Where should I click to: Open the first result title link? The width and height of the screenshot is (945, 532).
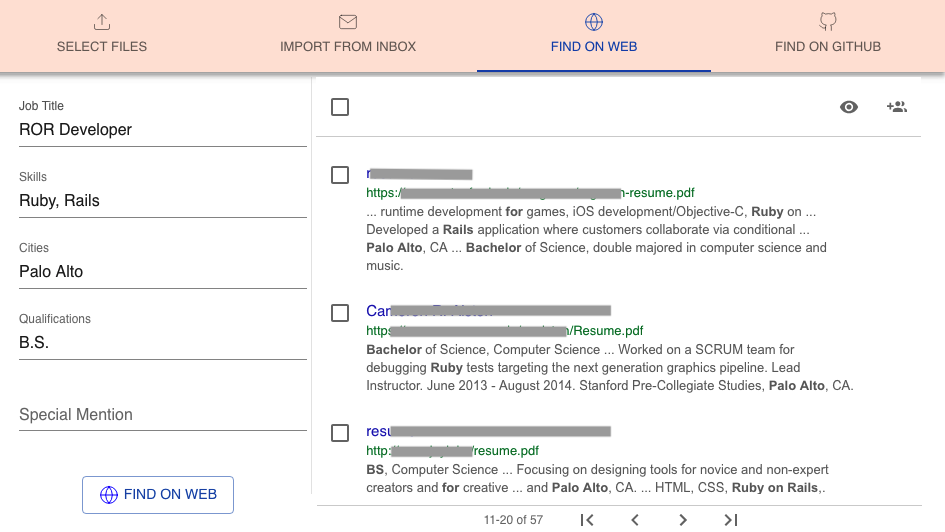(x=419, y=174)
